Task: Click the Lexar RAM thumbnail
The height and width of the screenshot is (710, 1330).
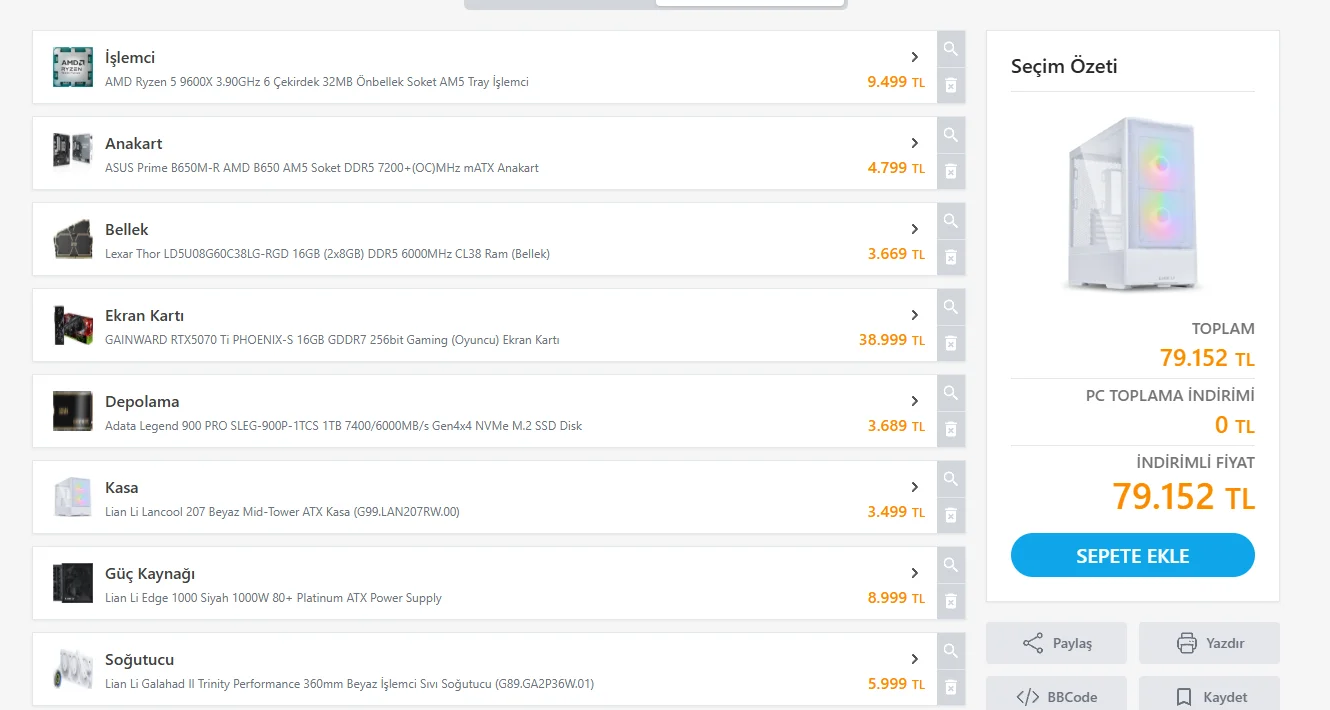Action: 73,239
